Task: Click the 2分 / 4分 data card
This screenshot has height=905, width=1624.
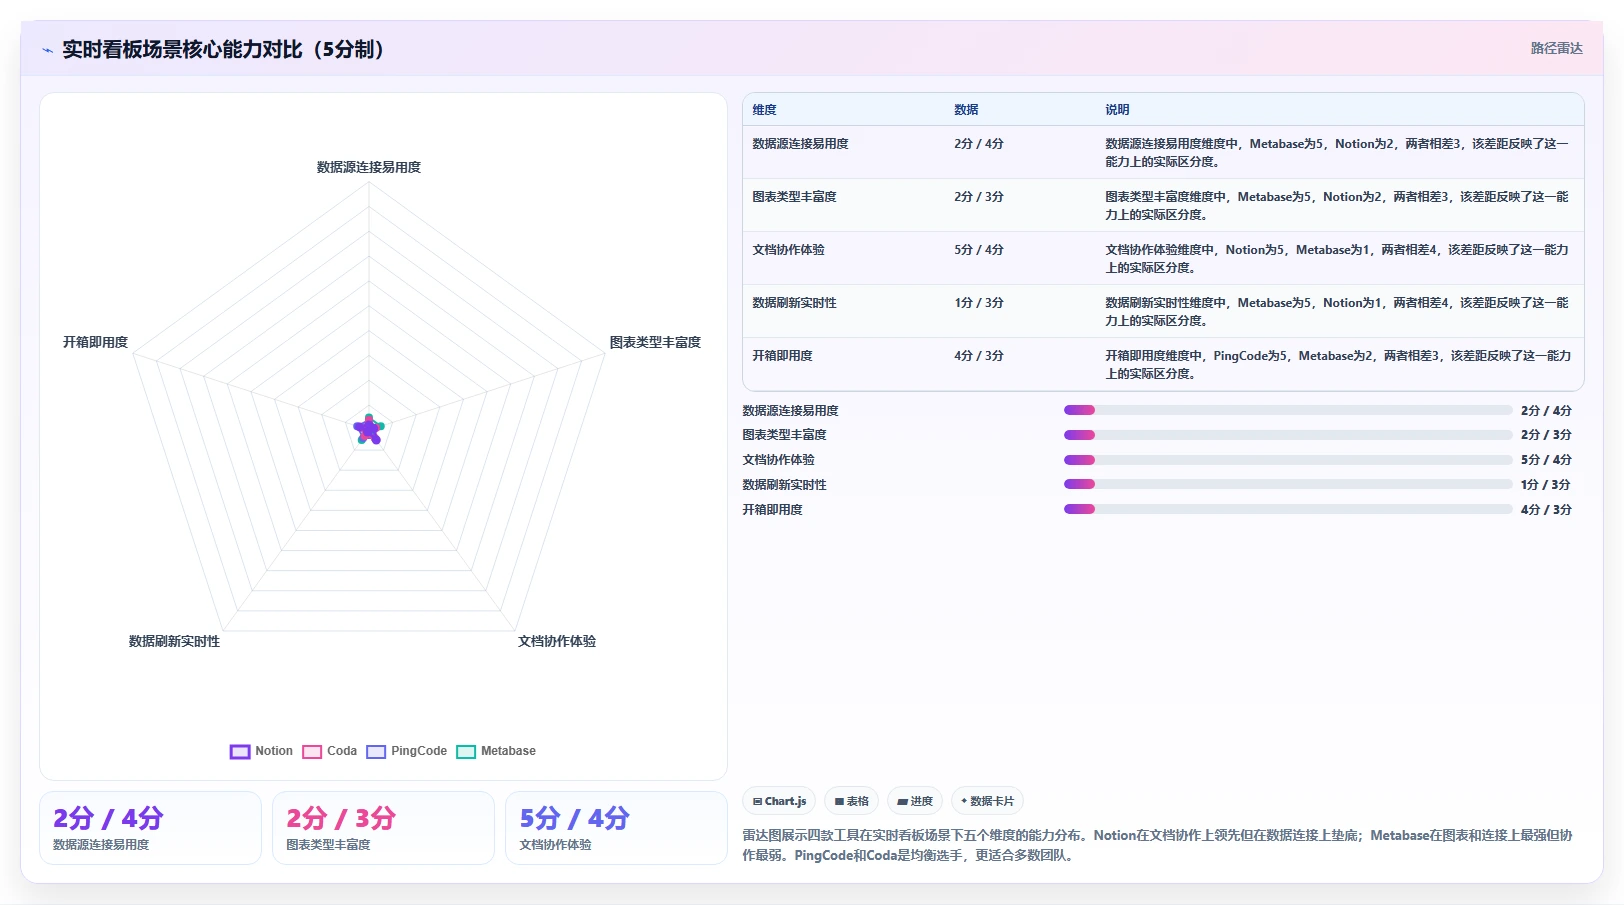Action: click(x=150, y=828)
